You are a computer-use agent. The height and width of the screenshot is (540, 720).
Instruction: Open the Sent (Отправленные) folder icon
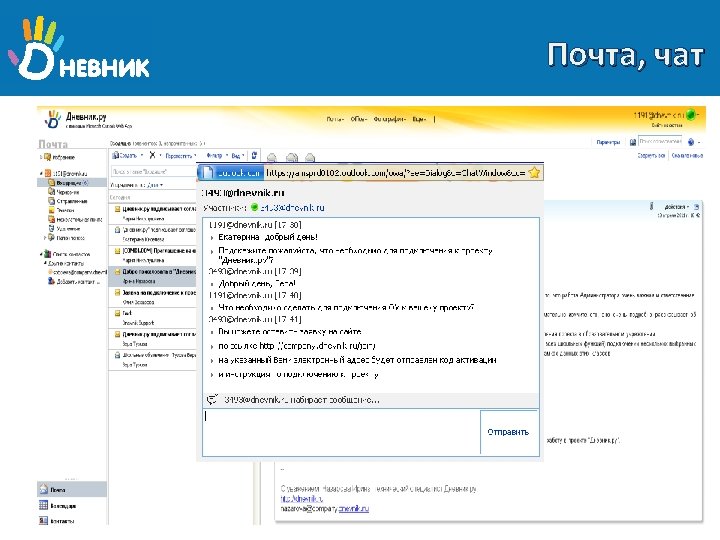(51, 201)
